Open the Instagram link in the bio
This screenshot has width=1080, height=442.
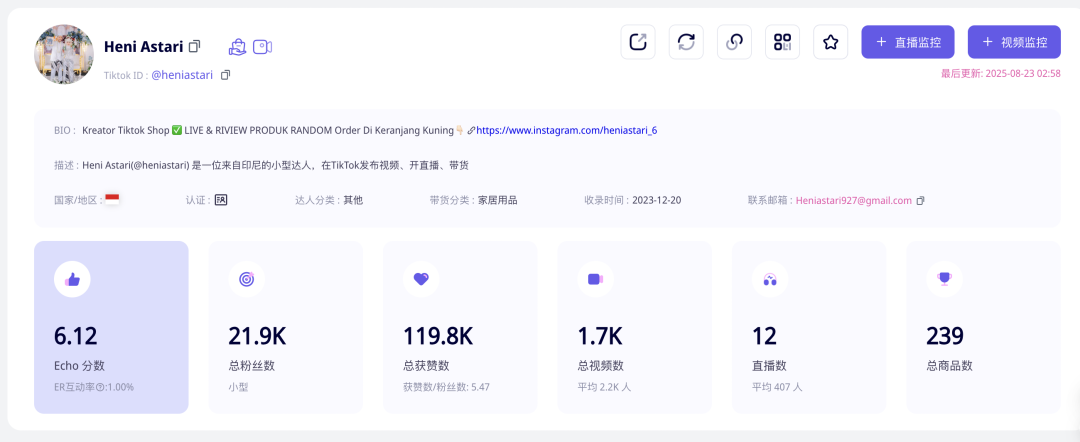click(x=566, y=130)
